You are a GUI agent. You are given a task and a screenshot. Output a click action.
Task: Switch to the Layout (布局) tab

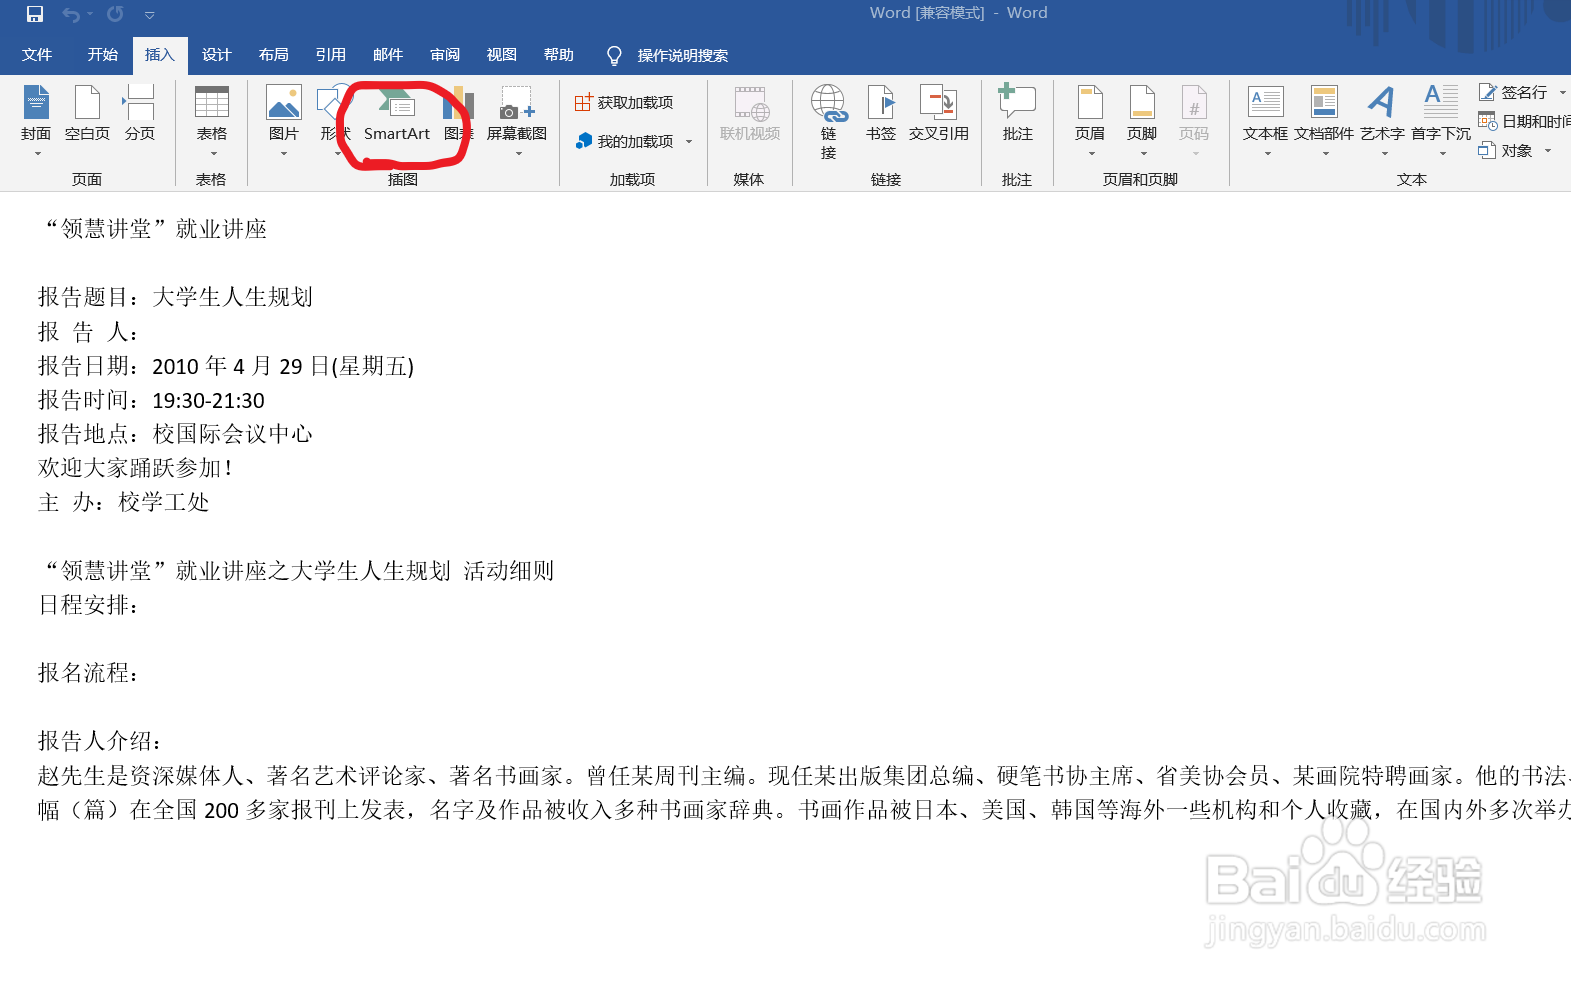(x=274, y=55)
